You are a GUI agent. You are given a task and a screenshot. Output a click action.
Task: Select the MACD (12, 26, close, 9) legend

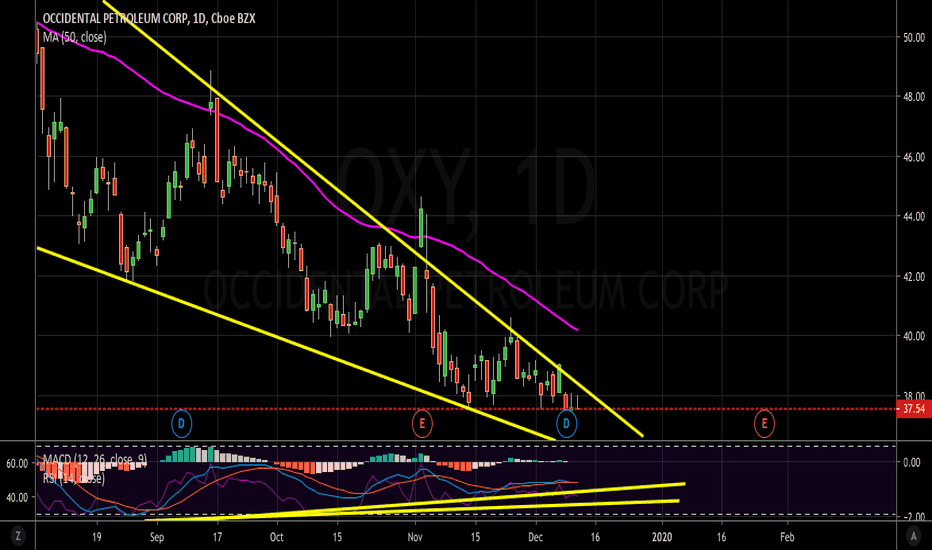[95, 459]
